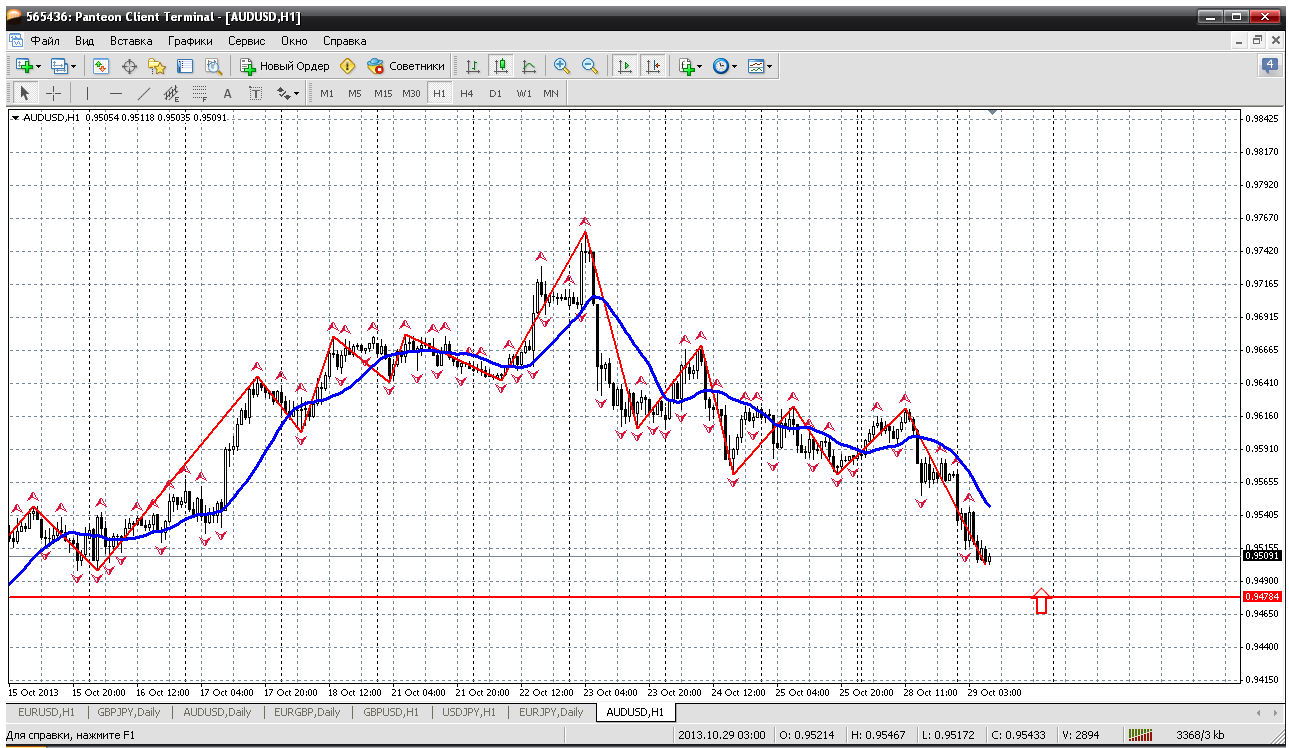The height and width of the screenshot is (748, 1289).
Task: Open the indicators list dropdown
Action: pyautogui.click(x=699, y=66)
